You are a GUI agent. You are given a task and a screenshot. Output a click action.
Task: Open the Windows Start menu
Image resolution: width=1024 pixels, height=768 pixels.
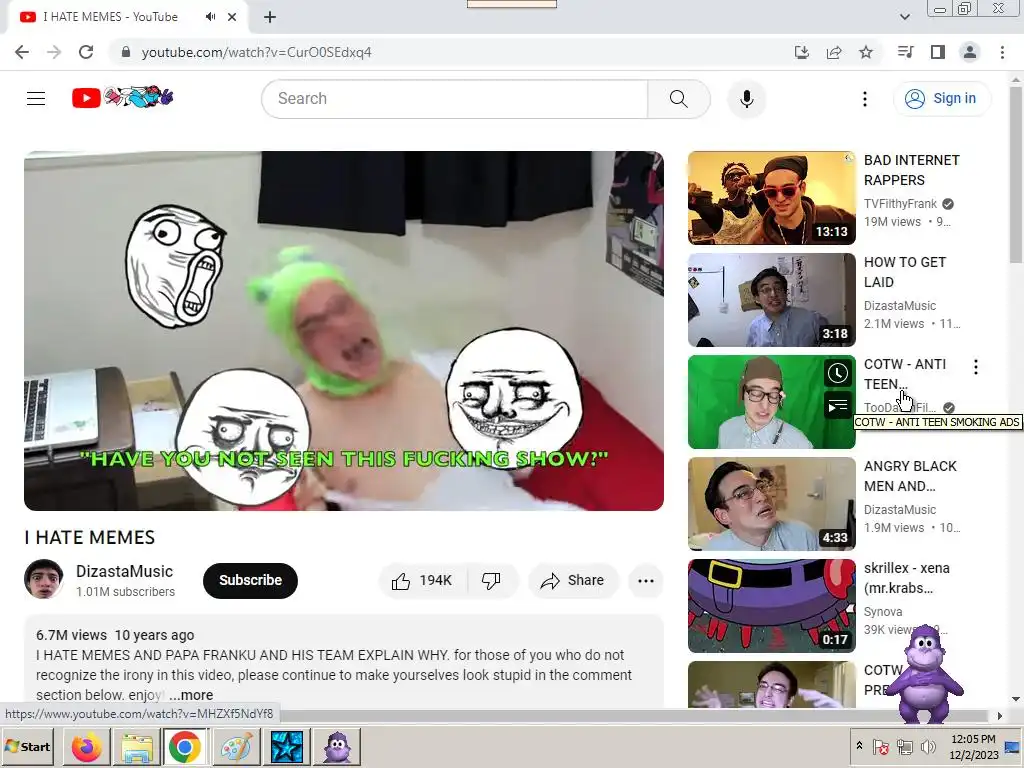28,746
